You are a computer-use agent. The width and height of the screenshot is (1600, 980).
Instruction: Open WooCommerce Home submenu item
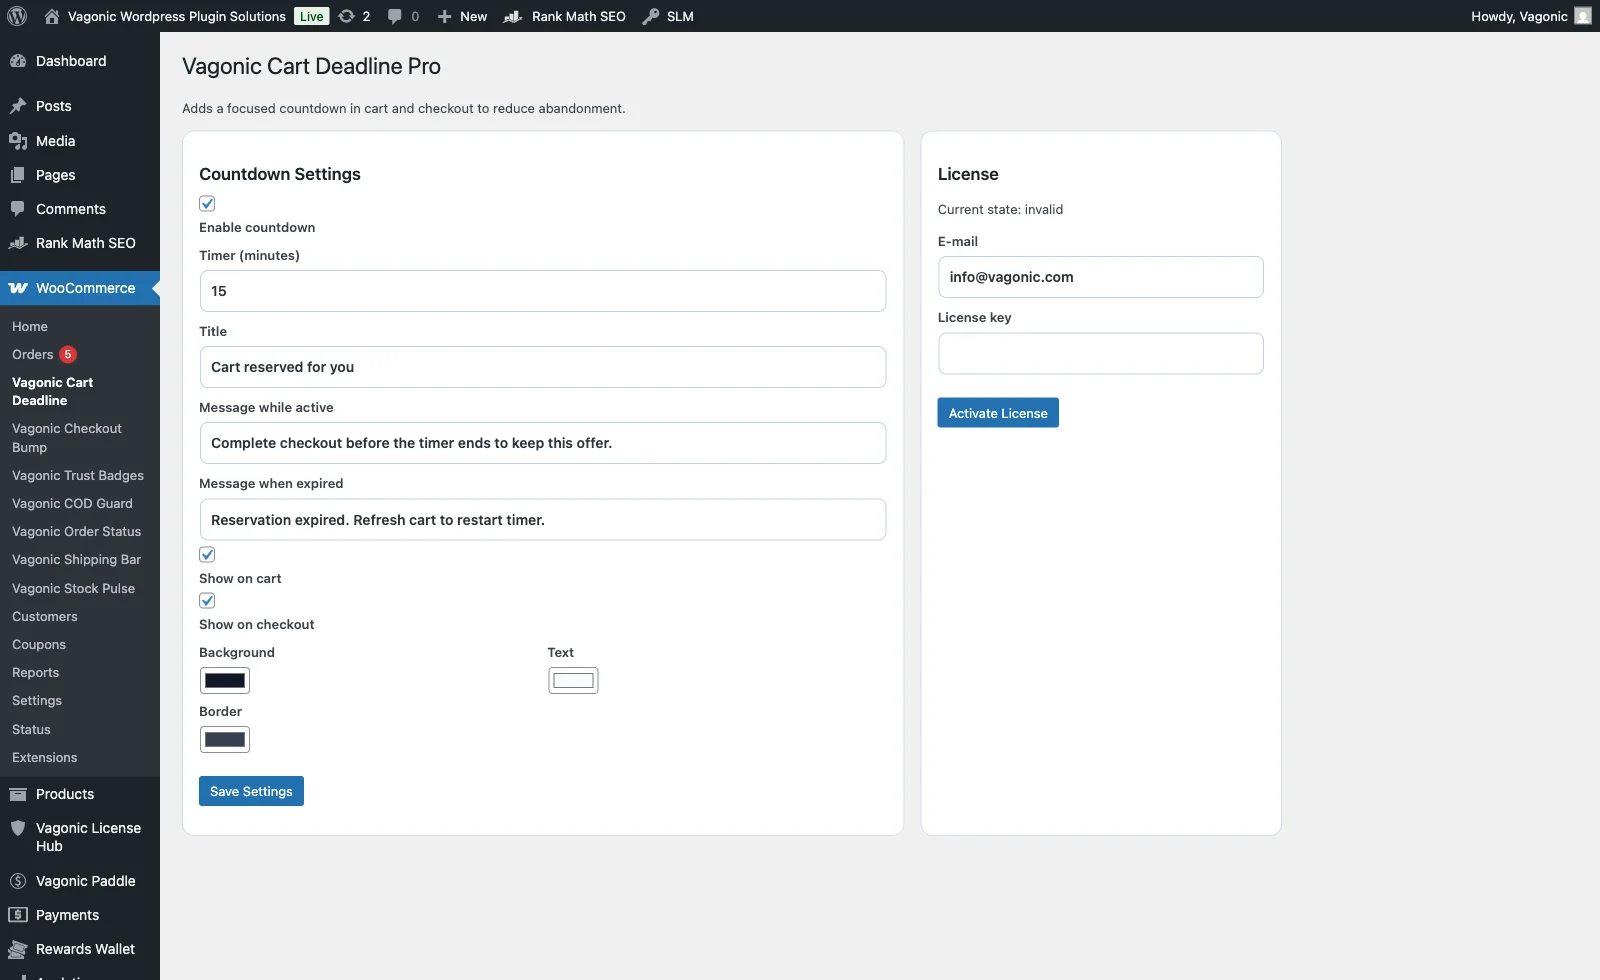[30, 327]
